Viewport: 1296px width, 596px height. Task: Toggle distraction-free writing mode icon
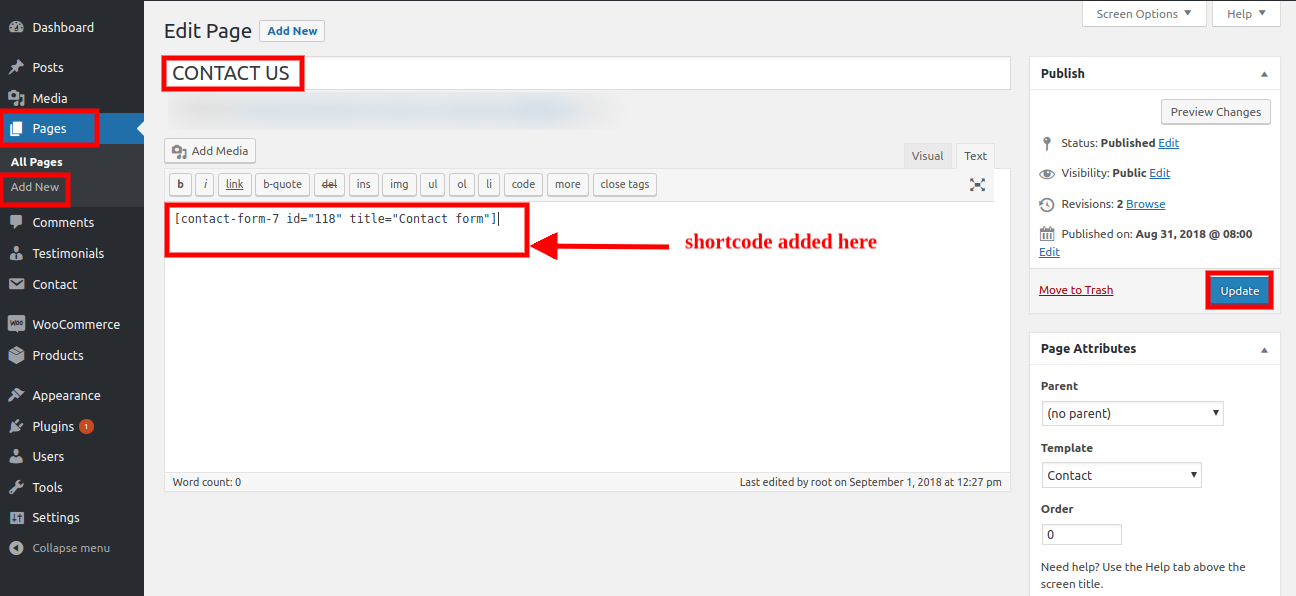977,185
